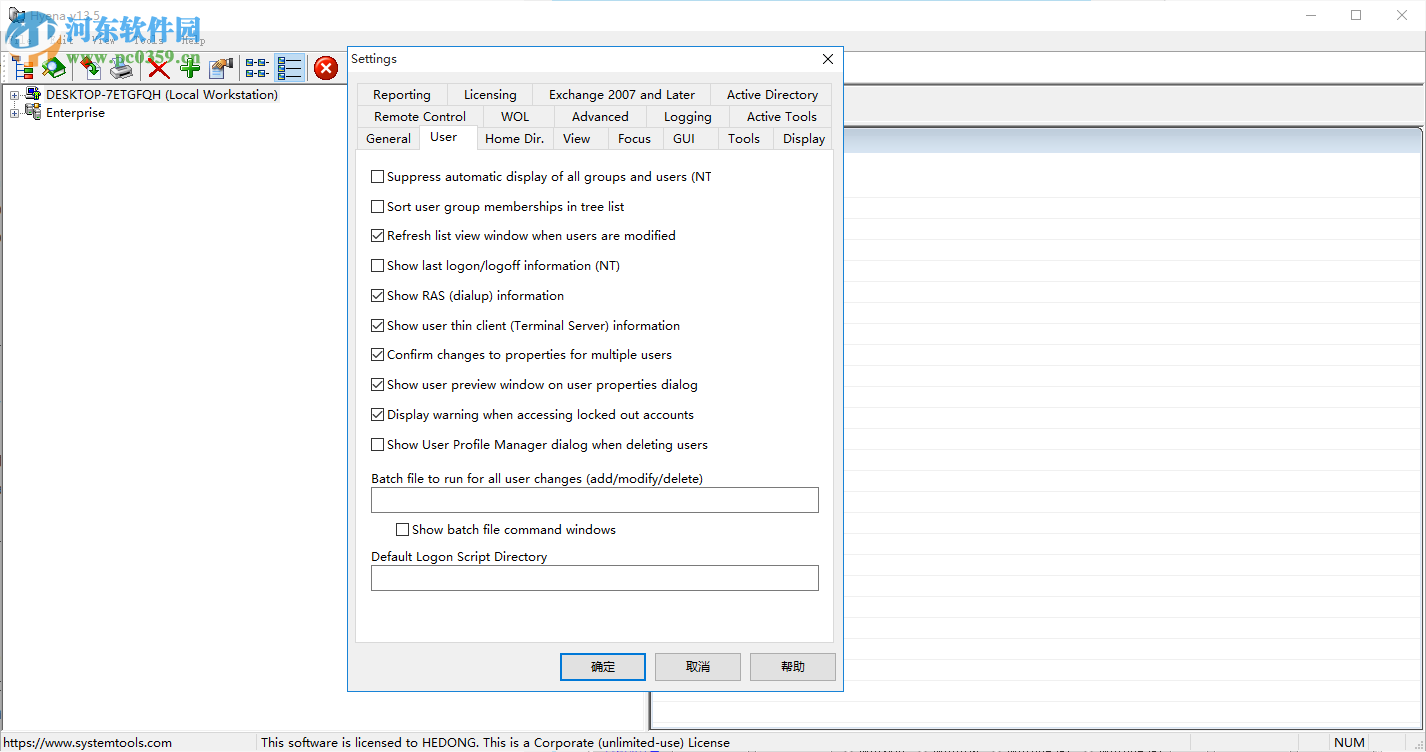Enable Suppress automatic display of all groups
The height and width of the screenshot is (752, 1426).
pyautogui.click(x=378, y=177)
